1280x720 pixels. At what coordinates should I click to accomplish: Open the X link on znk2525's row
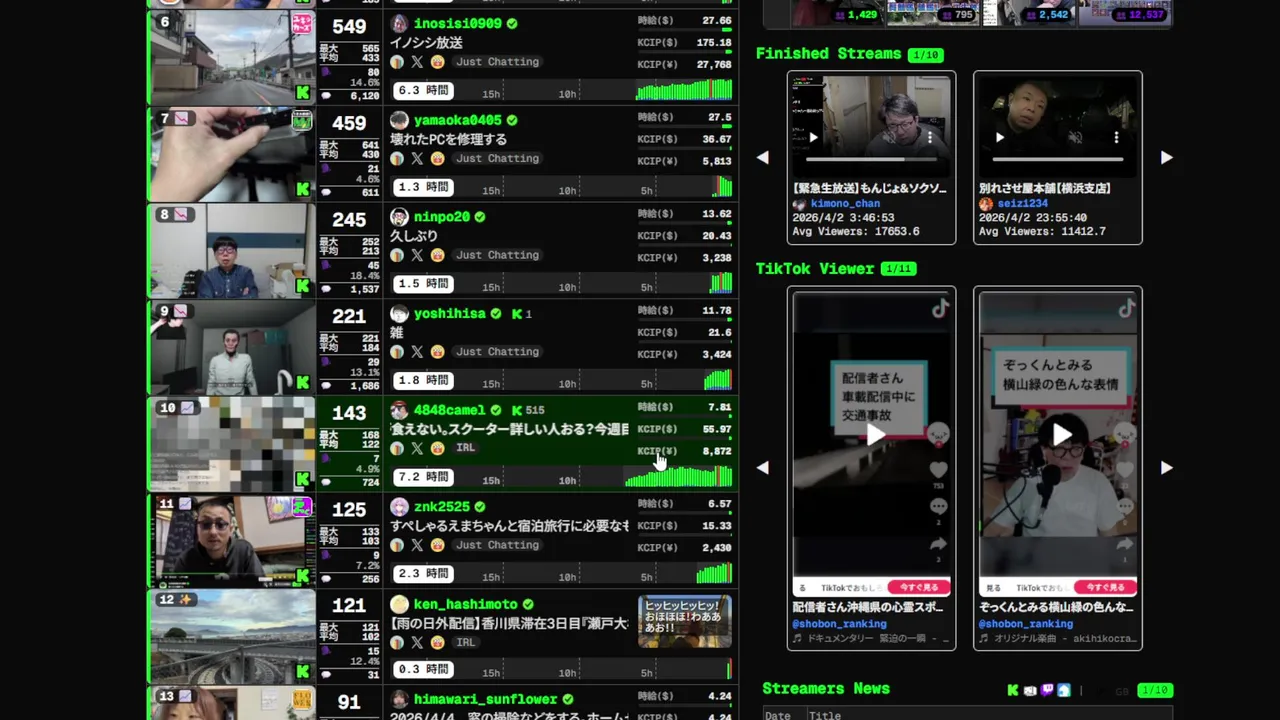click(x=417, y=545)
